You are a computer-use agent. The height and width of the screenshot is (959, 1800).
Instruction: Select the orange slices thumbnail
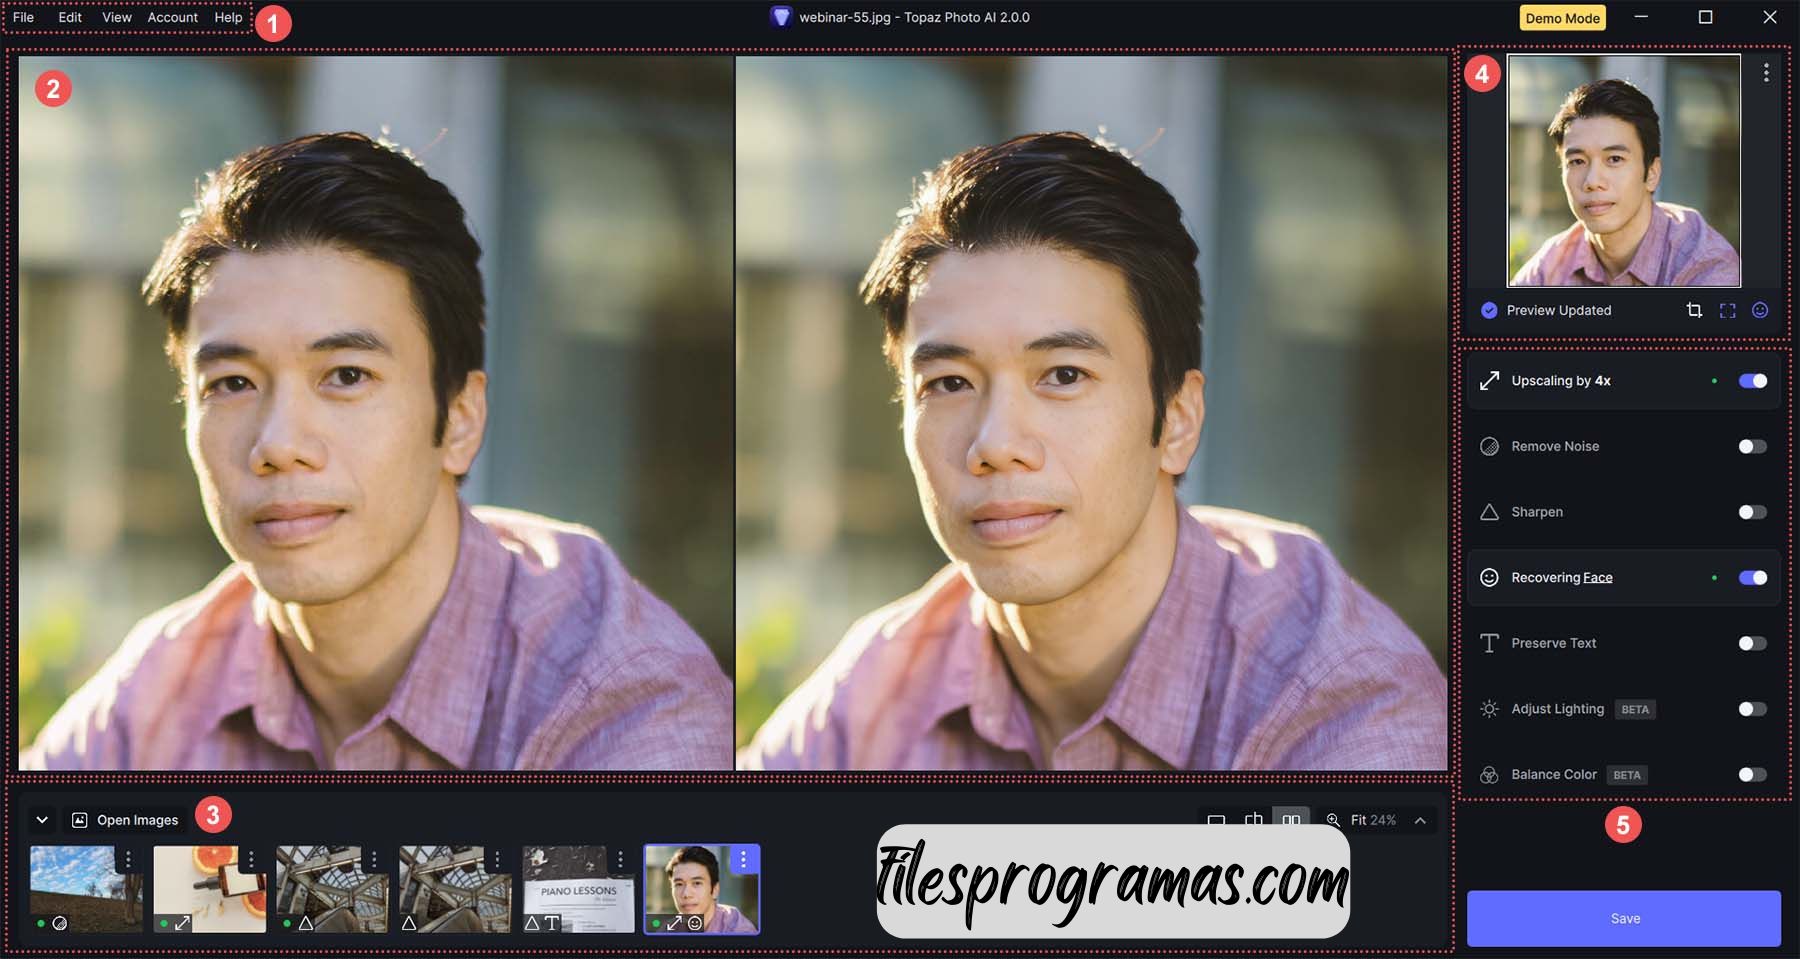tap(209, 889)
